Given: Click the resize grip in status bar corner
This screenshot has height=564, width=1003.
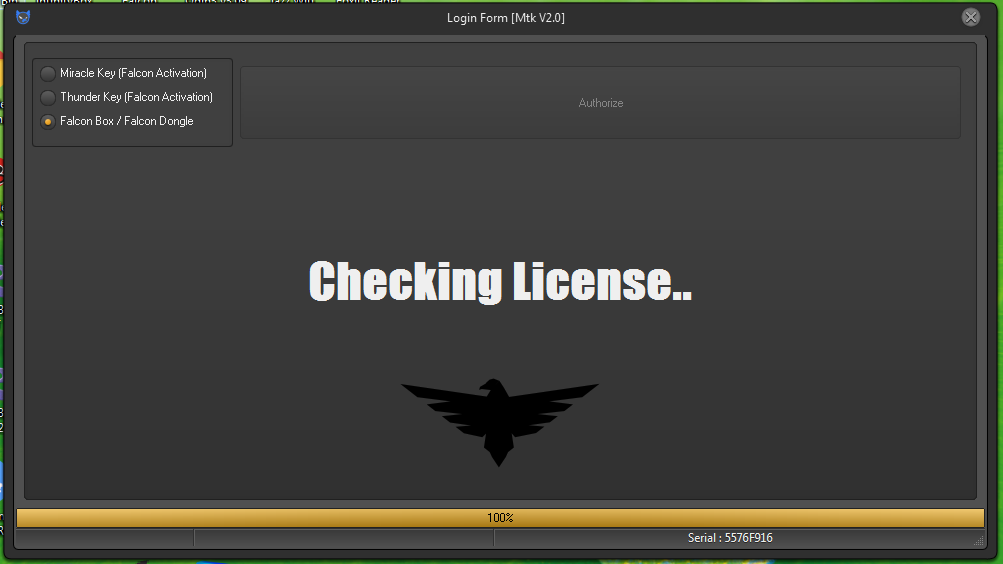Looking at the screenshot, I should 979,541.
